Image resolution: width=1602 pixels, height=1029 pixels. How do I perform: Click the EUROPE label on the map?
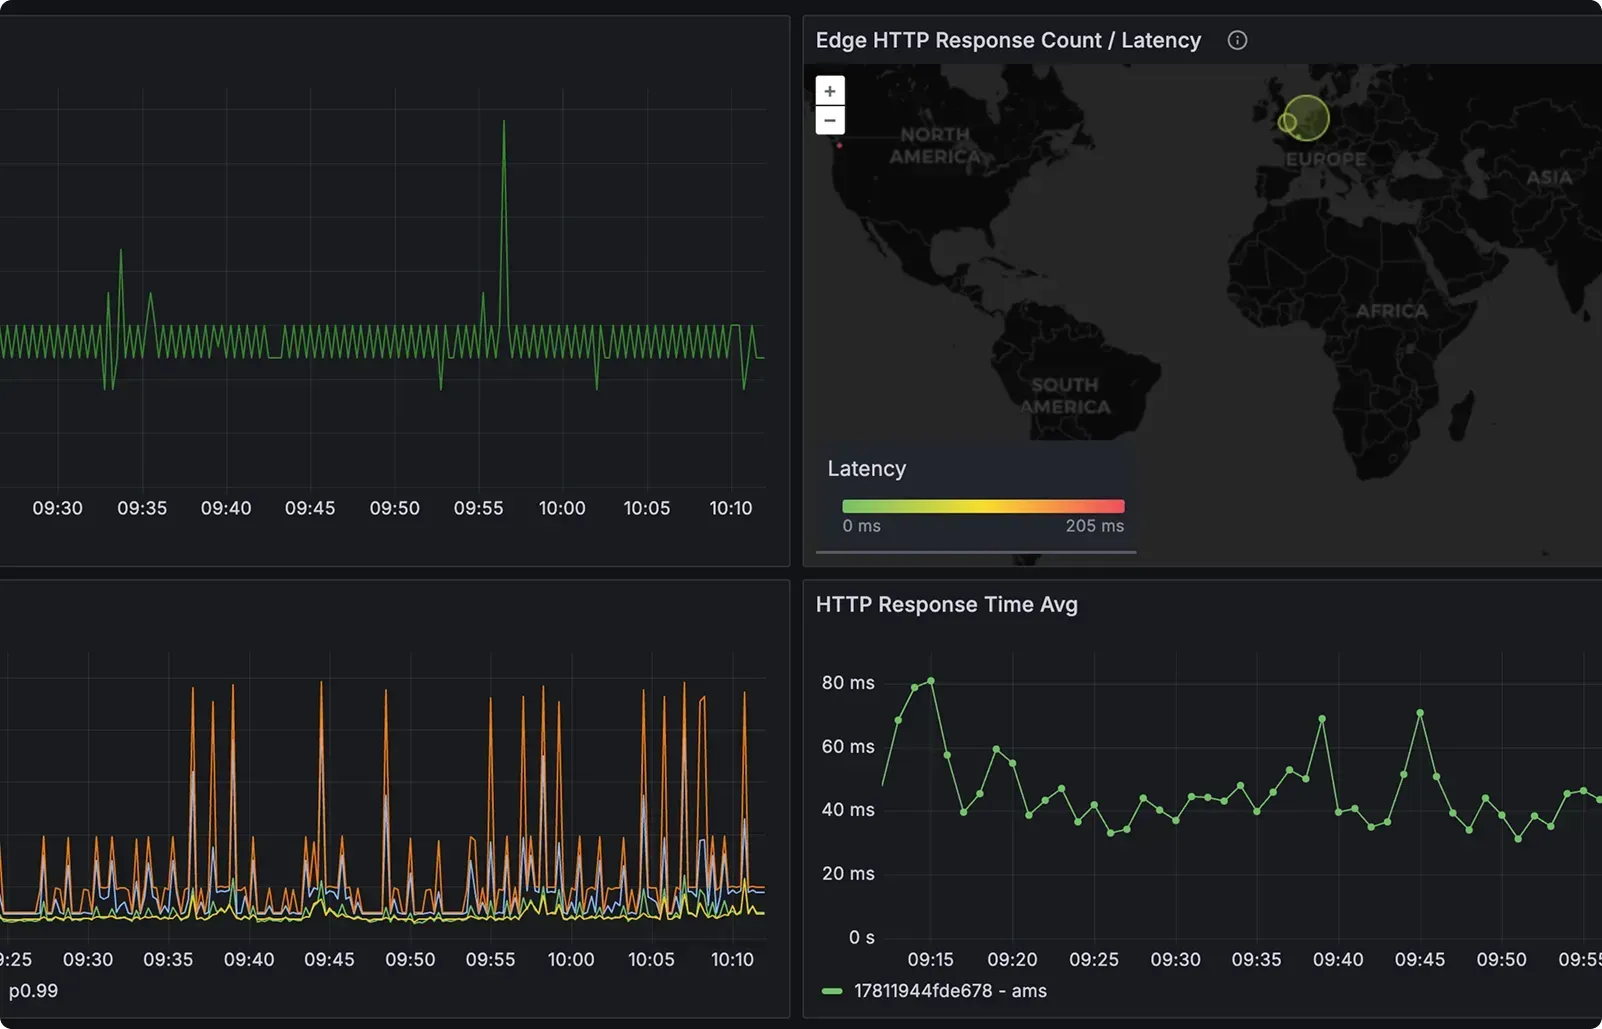[1325, 159]
